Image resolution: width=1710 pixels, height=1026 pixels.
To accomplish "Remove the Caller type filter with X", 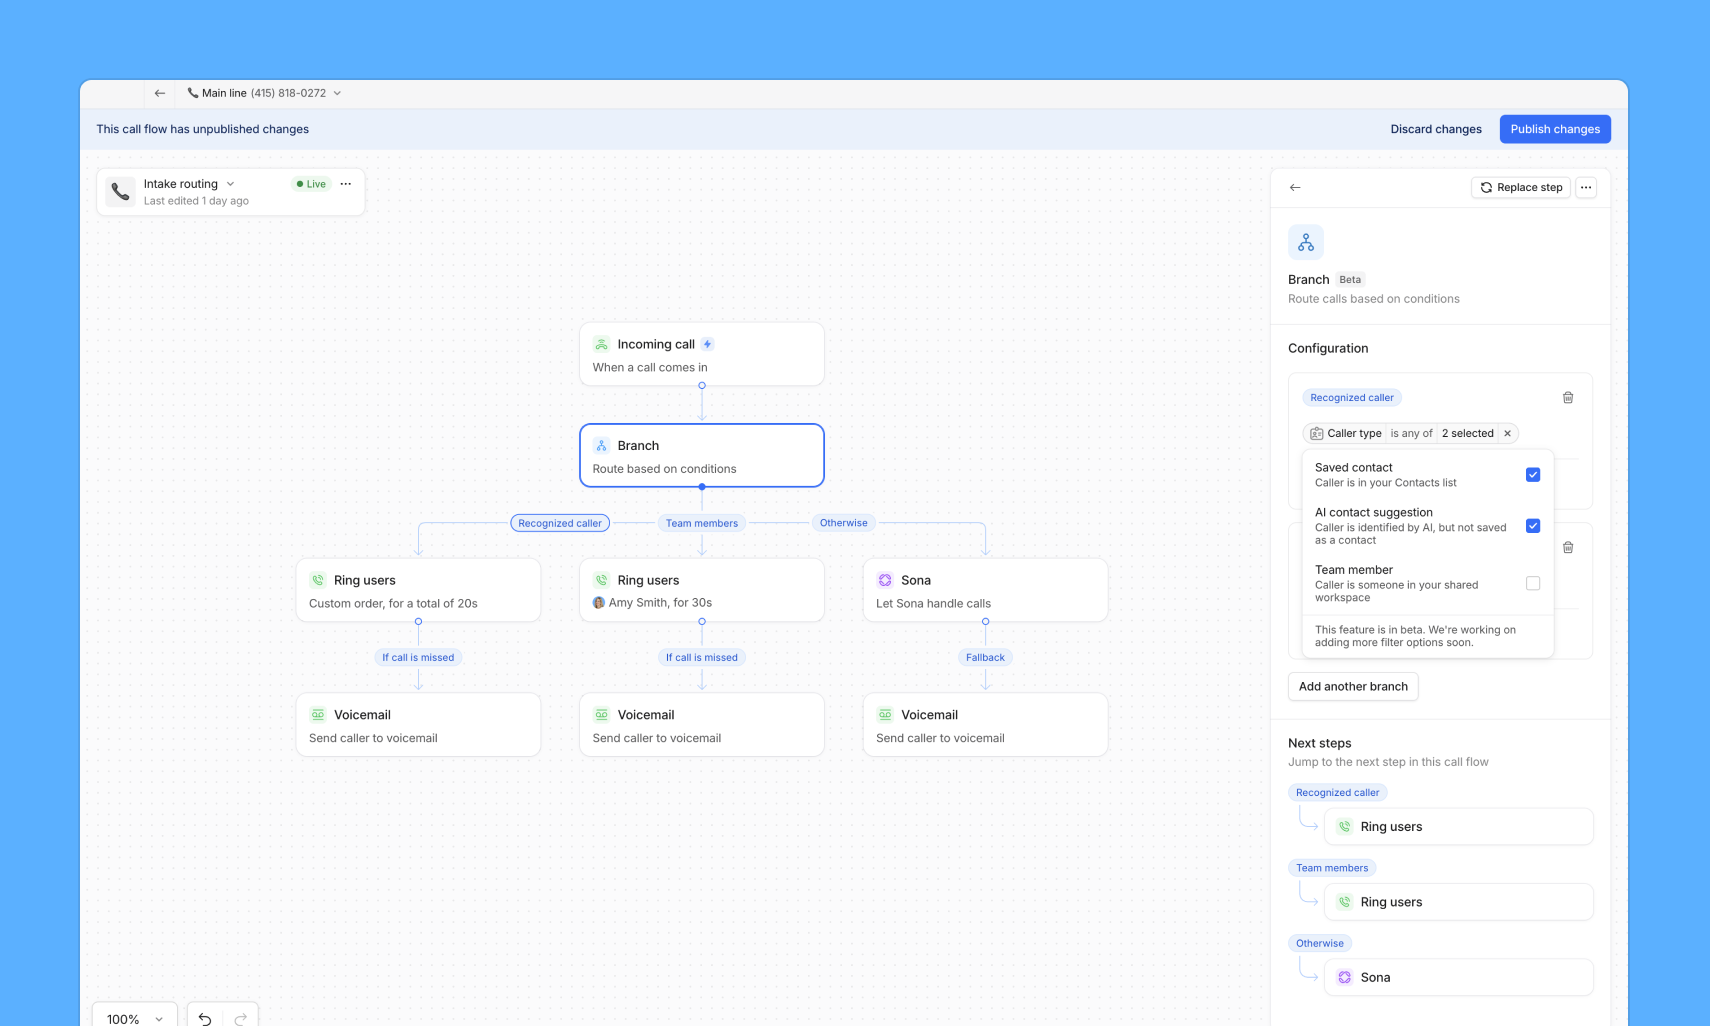I will [1507, 434].
